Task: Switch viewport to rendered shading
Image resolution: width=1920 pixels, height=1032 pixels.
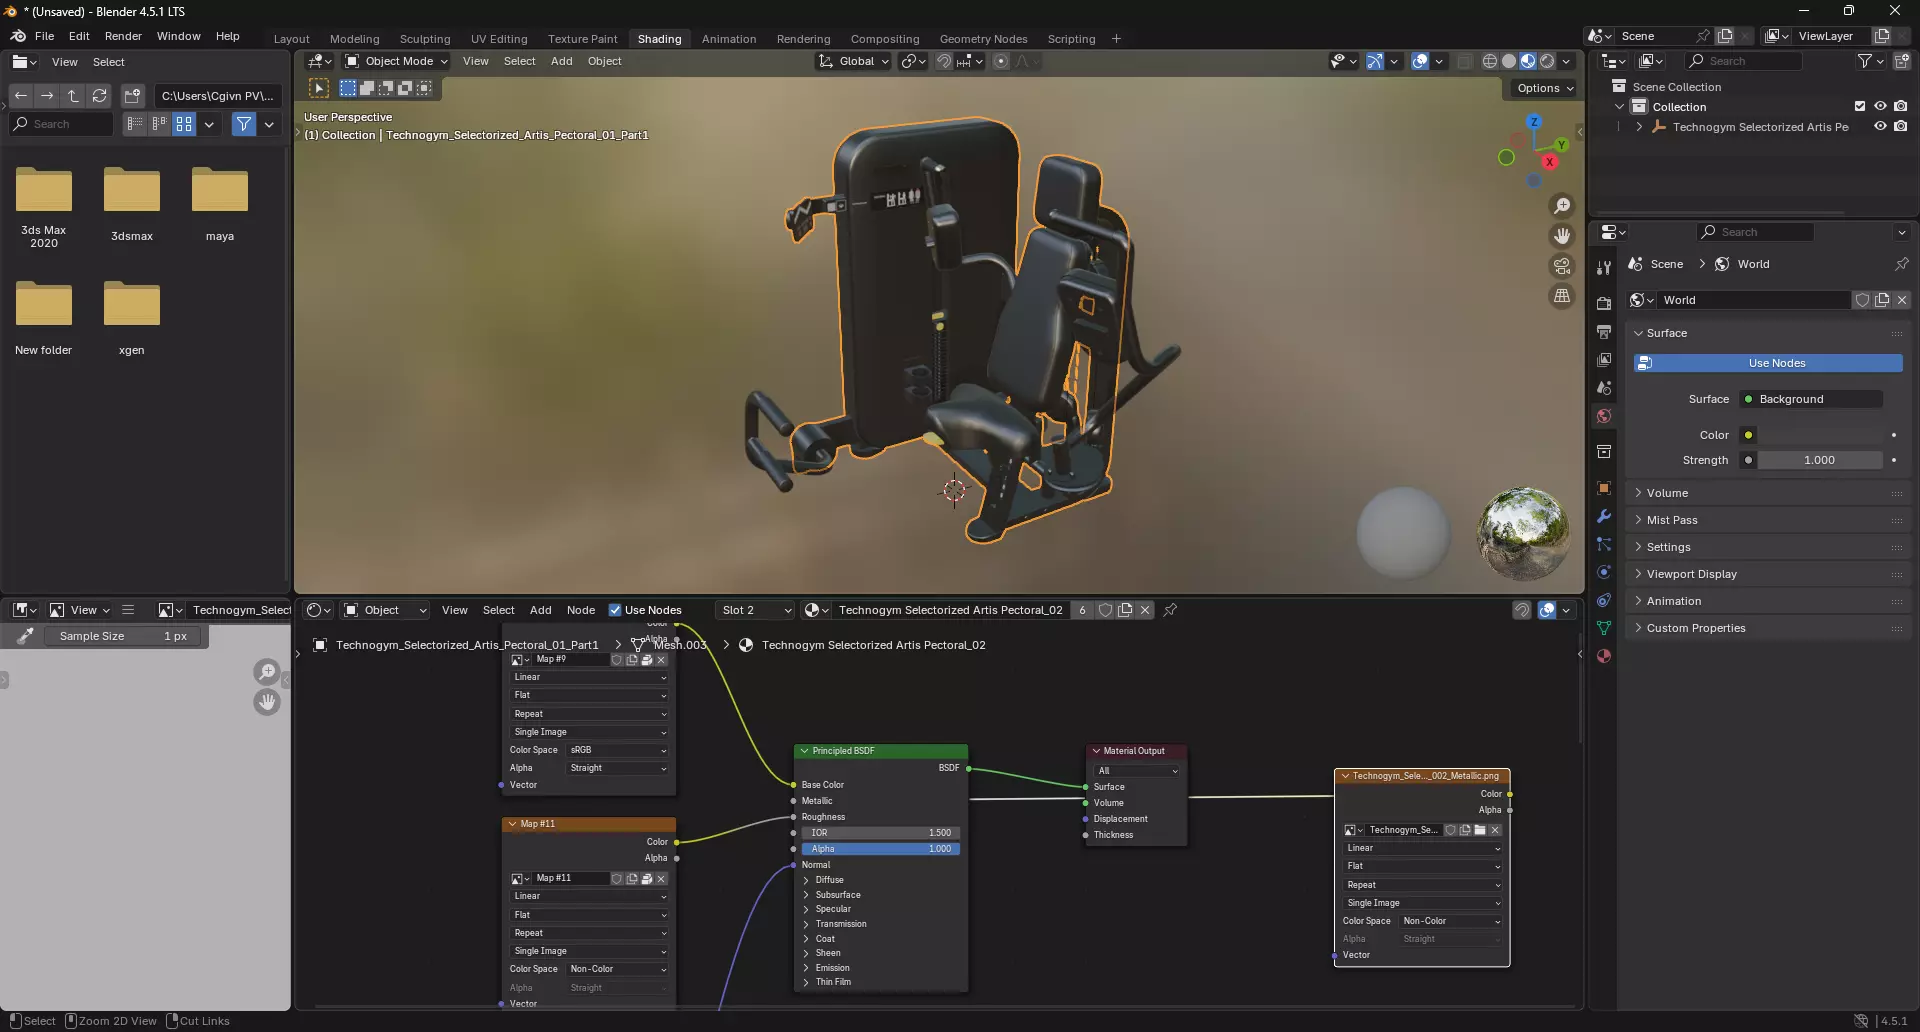Action: (x=1547, y=61)
